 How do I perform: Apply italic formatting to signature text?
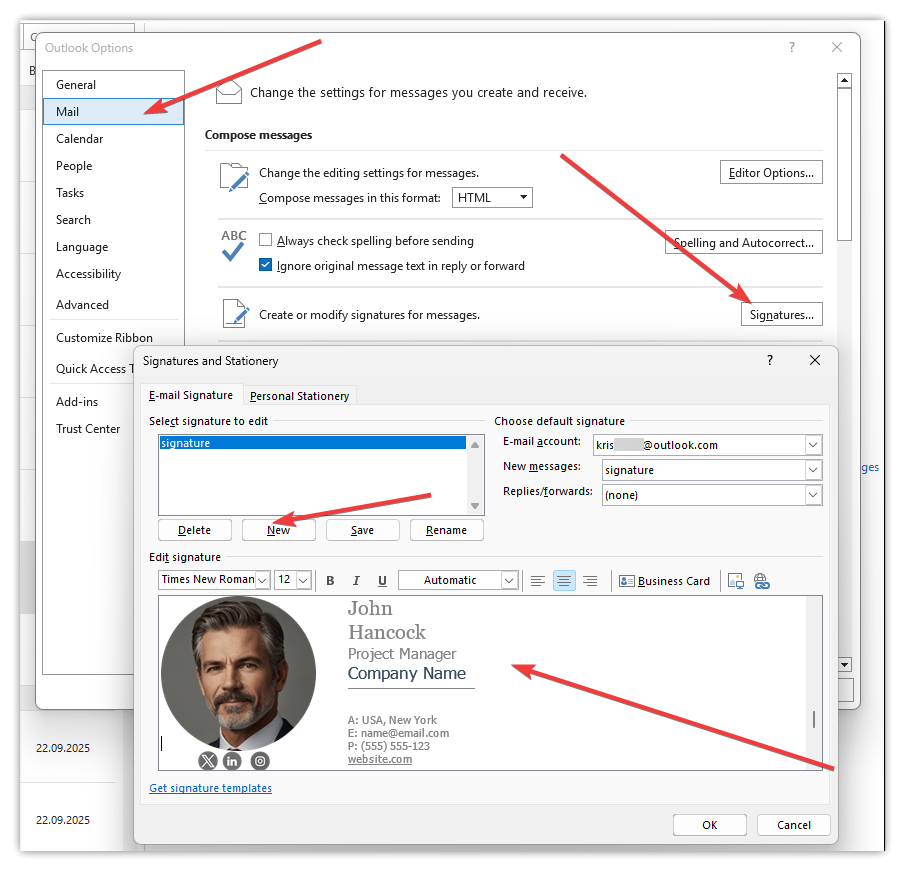(356, 581)
